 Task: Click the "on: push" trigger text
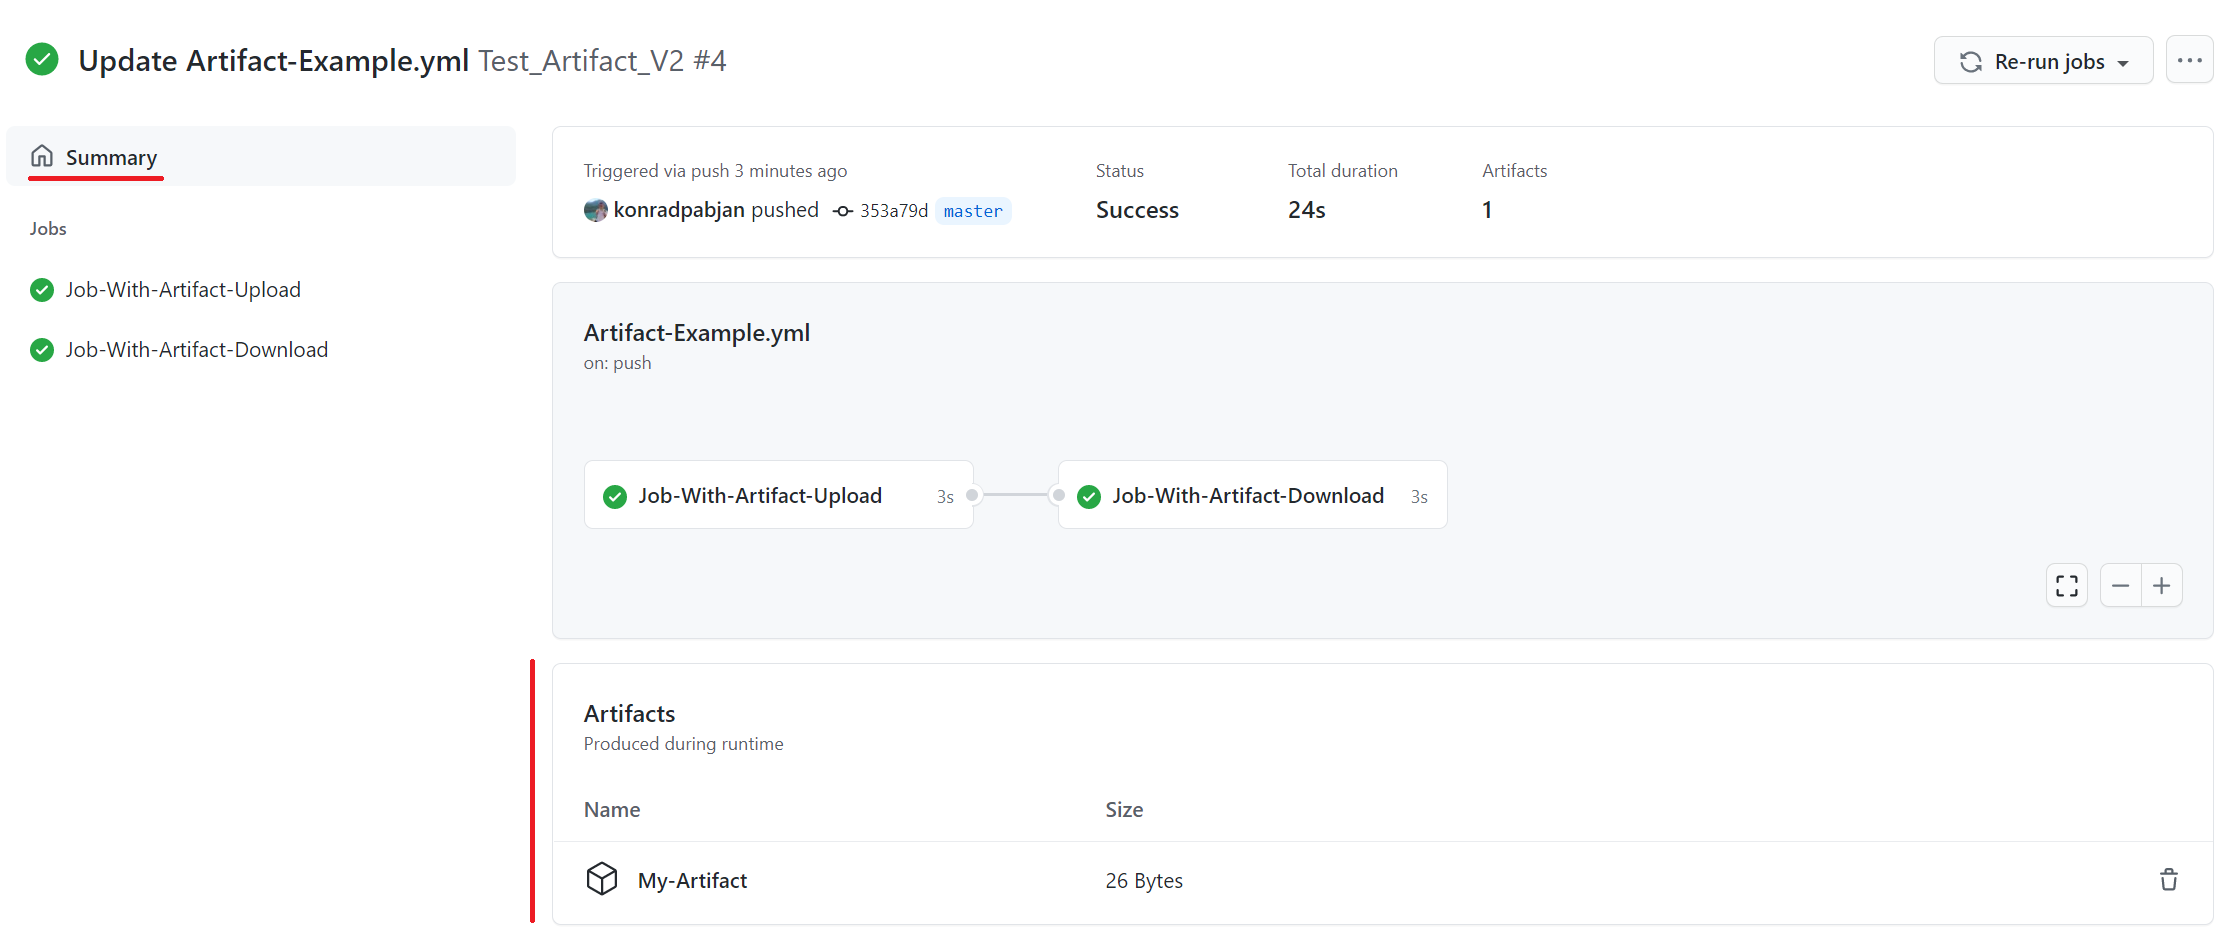click(x=617, y=363)
